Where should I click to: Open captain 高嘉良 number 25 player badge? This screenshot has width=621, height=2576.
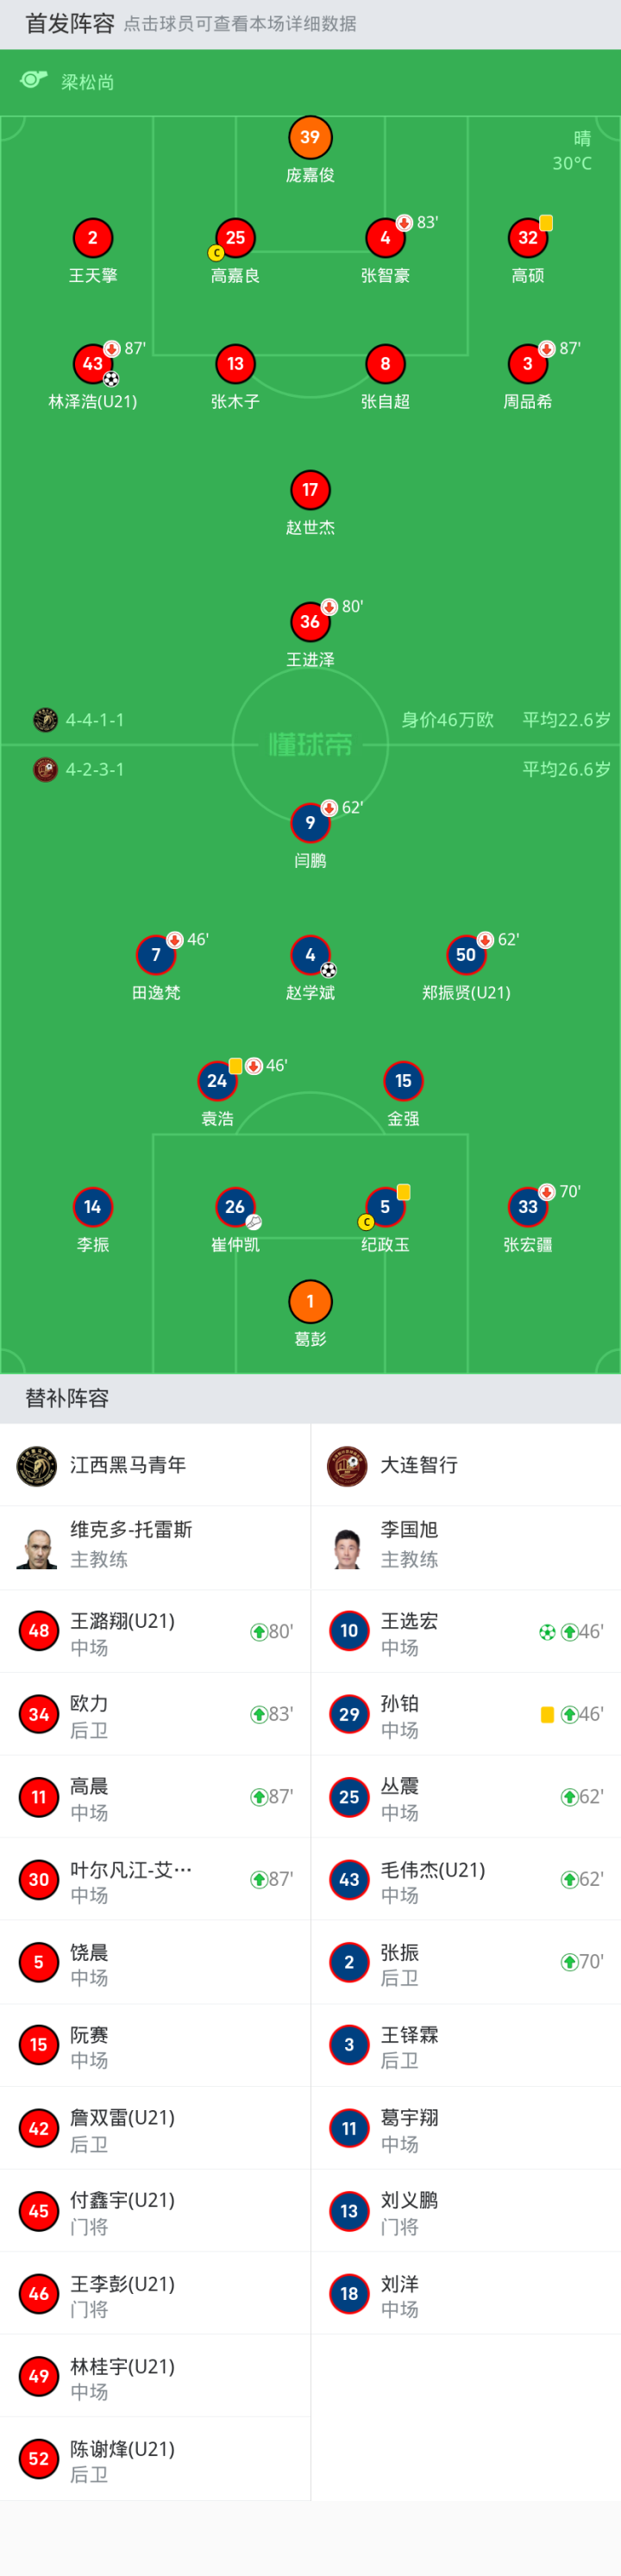pyautogui.click(x=235, y=238)
